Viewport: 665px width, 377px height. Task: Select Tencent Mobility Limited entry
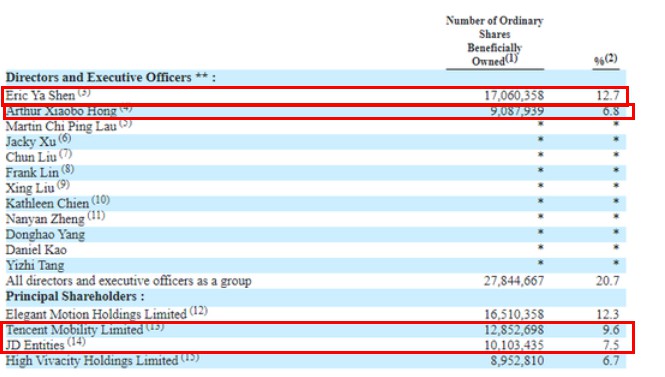(x=75, y=330)
